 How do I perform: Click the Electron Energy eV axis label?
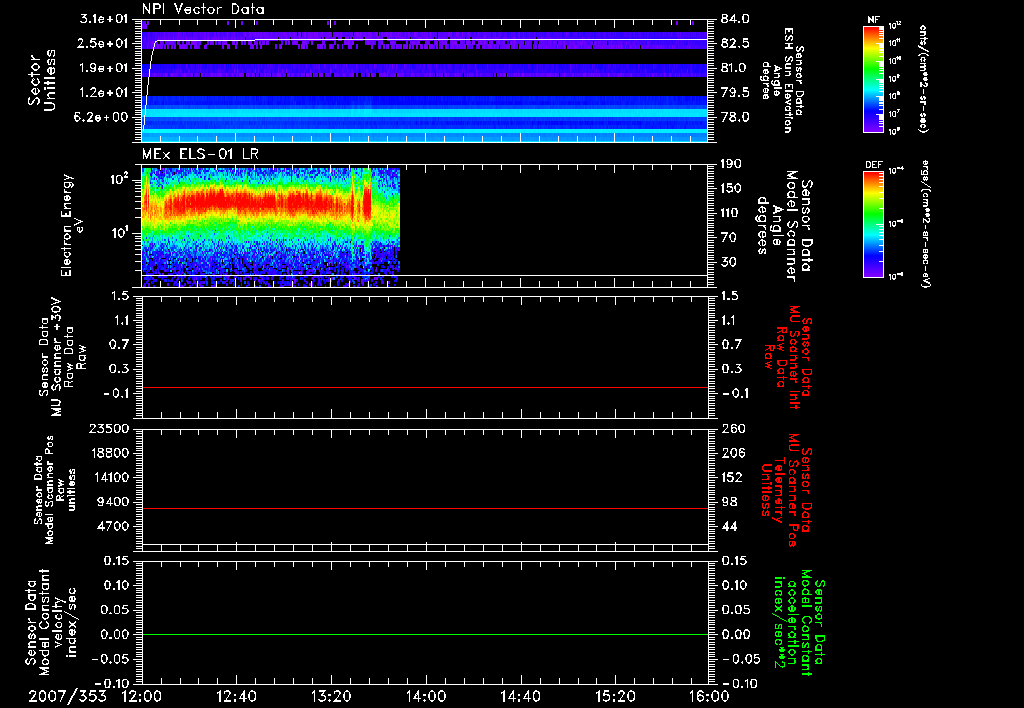coord(72,225)
